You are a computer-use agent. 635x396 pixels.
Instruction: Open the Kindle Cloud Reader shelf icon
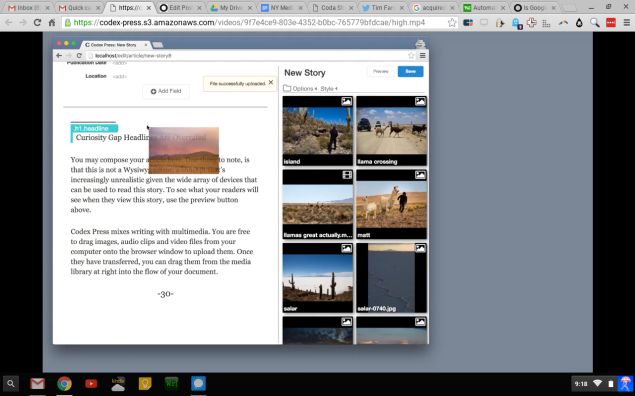118,383
